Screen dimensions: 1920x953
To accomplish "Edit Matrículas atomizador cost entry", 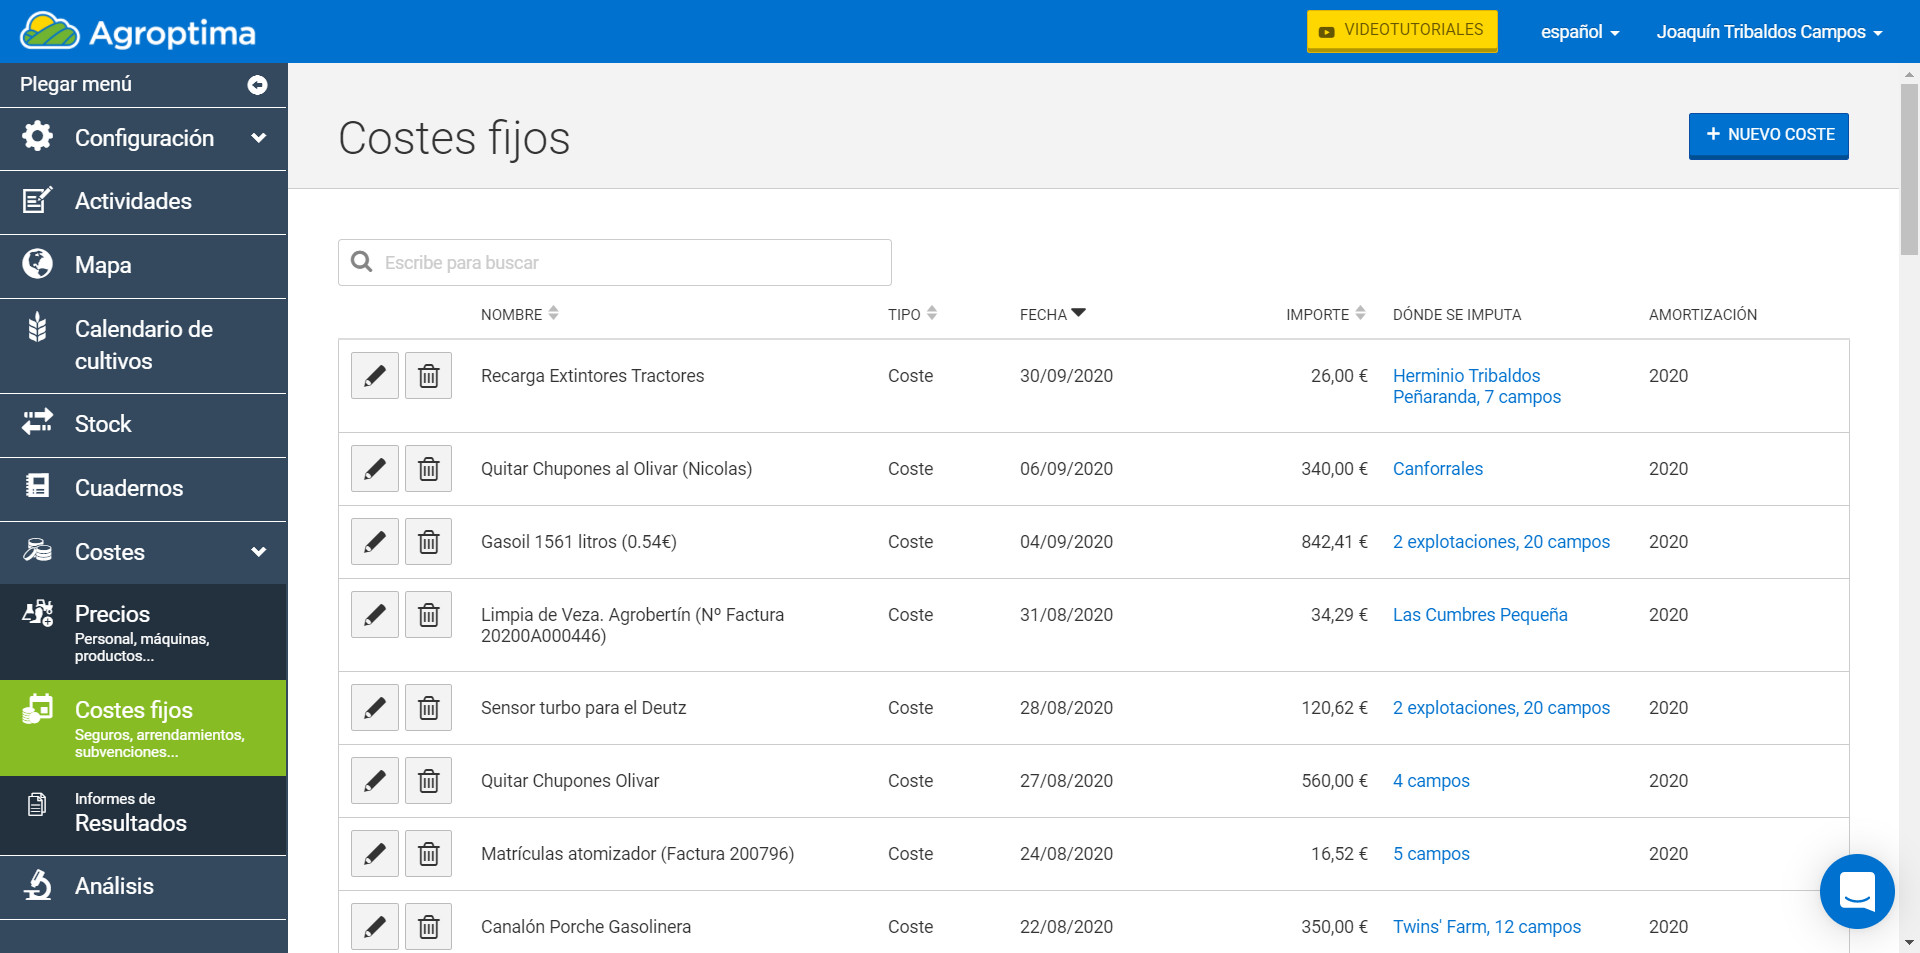I will tap(375, 854).
